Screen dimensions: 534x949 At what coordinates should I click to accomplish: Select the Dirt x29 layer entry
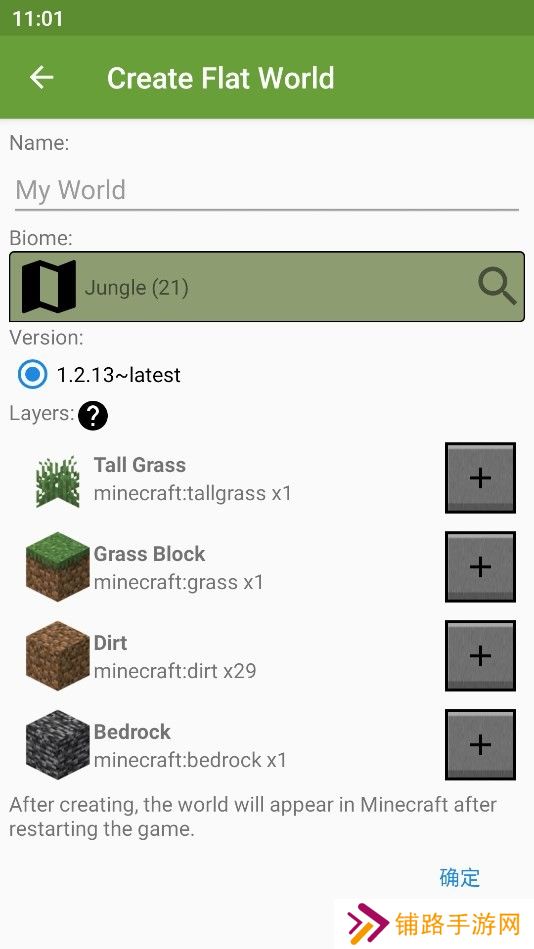(175, 656)
